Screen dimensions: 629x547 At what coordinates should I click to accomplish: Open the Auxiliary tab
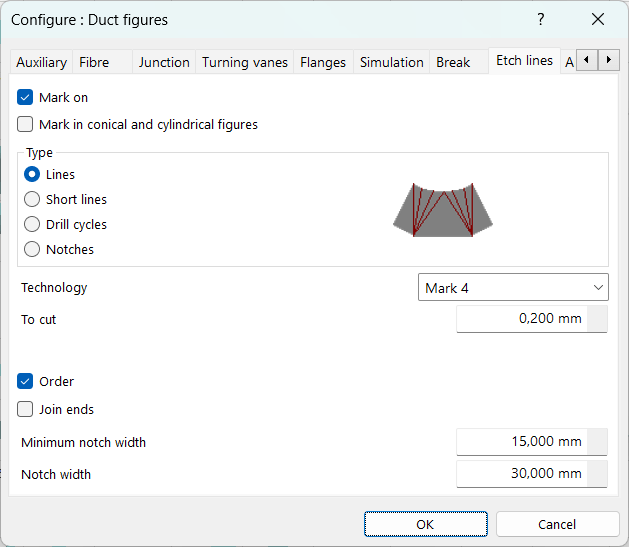[x=41, y=62]
